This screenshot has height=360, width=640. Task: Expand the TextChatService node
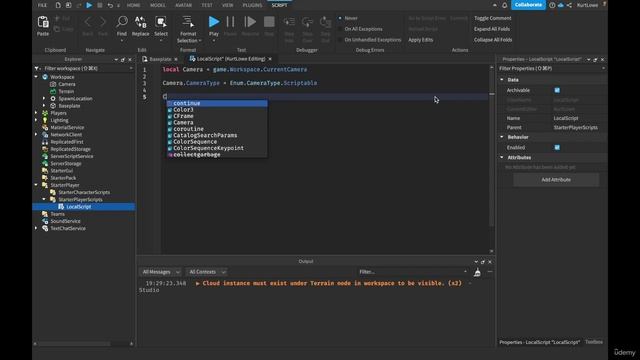[x=36, y=229]
